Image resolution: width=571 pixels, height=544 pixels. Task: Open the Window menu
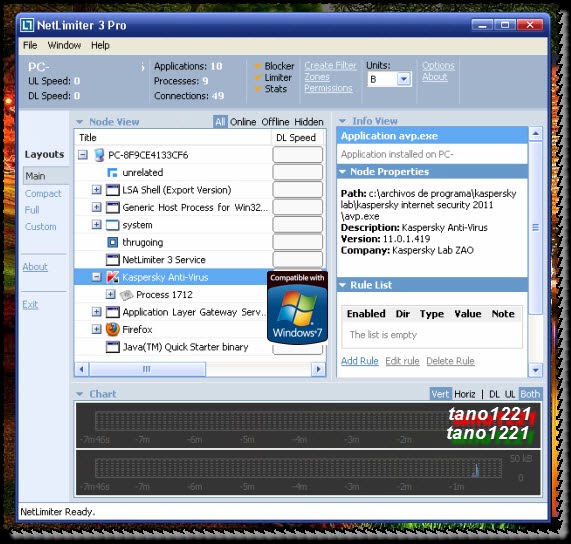click(64, 45)
